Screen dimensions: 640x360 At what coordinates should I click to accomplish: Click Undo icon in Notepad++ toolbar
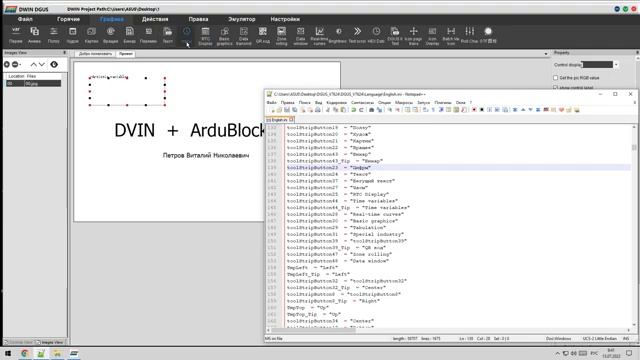(353, 110)
